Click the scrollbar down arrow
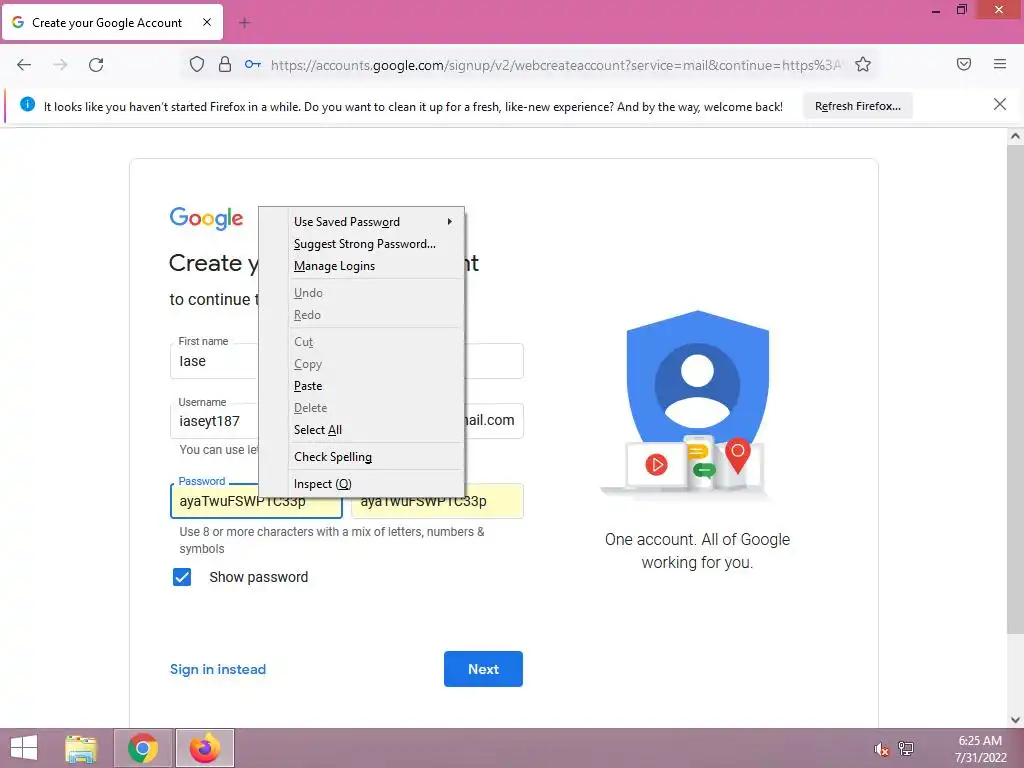The width and height of the screenshot is (1024, 768). pyautogui.click(x=1015, y=720)
